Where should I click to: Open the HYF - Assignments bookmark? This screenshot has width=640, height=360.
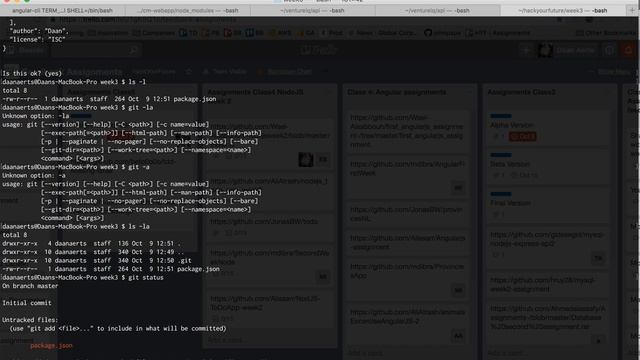498,33
